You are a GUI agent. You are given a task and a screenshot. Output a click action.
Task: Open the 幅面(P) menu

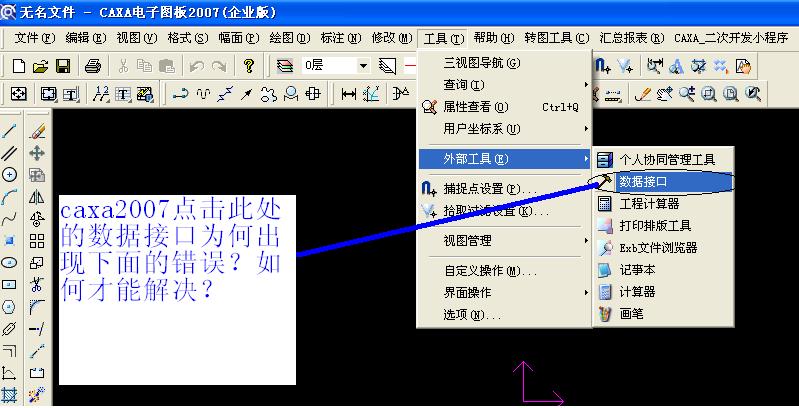tap(238, 38)
